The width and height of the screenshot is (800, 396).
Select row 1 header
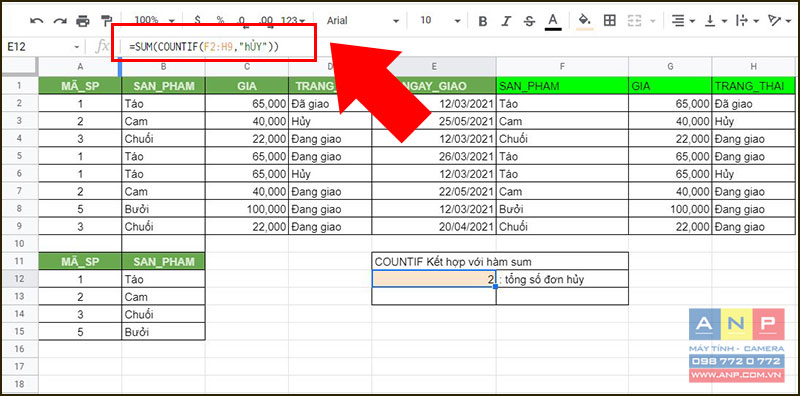point(19,86)
